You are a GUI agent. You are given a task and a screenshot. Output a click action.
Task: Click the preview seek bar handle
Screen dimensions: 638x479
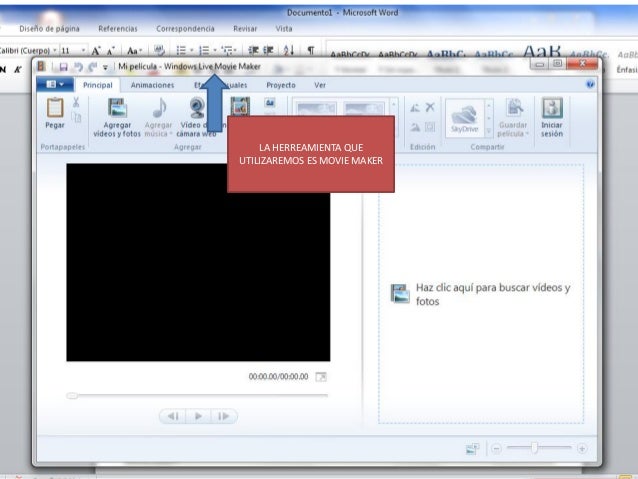click(x=72, y=396)
